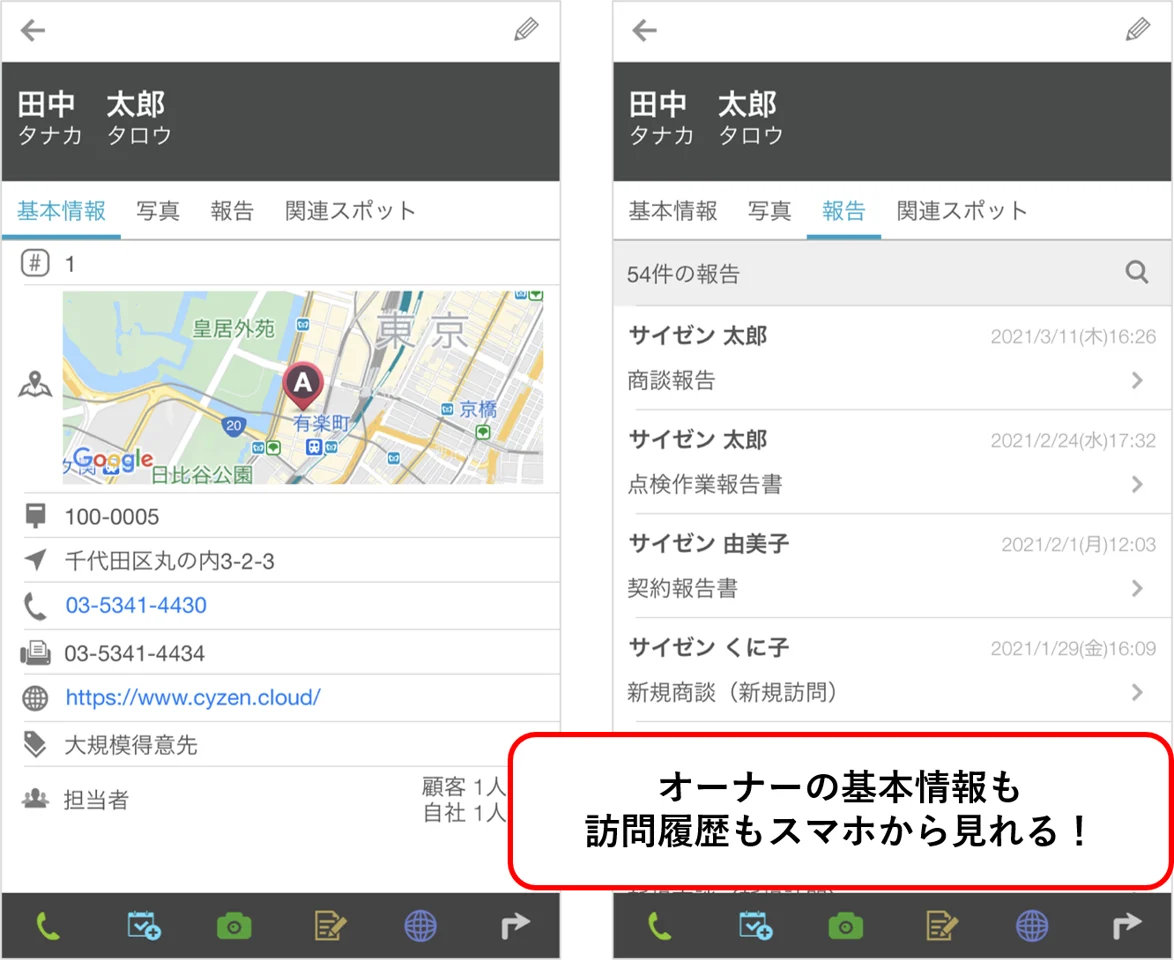Open the 契約報告書 row chevron
Viewport: 1174px width, 960px height.
pos(1137,589)
